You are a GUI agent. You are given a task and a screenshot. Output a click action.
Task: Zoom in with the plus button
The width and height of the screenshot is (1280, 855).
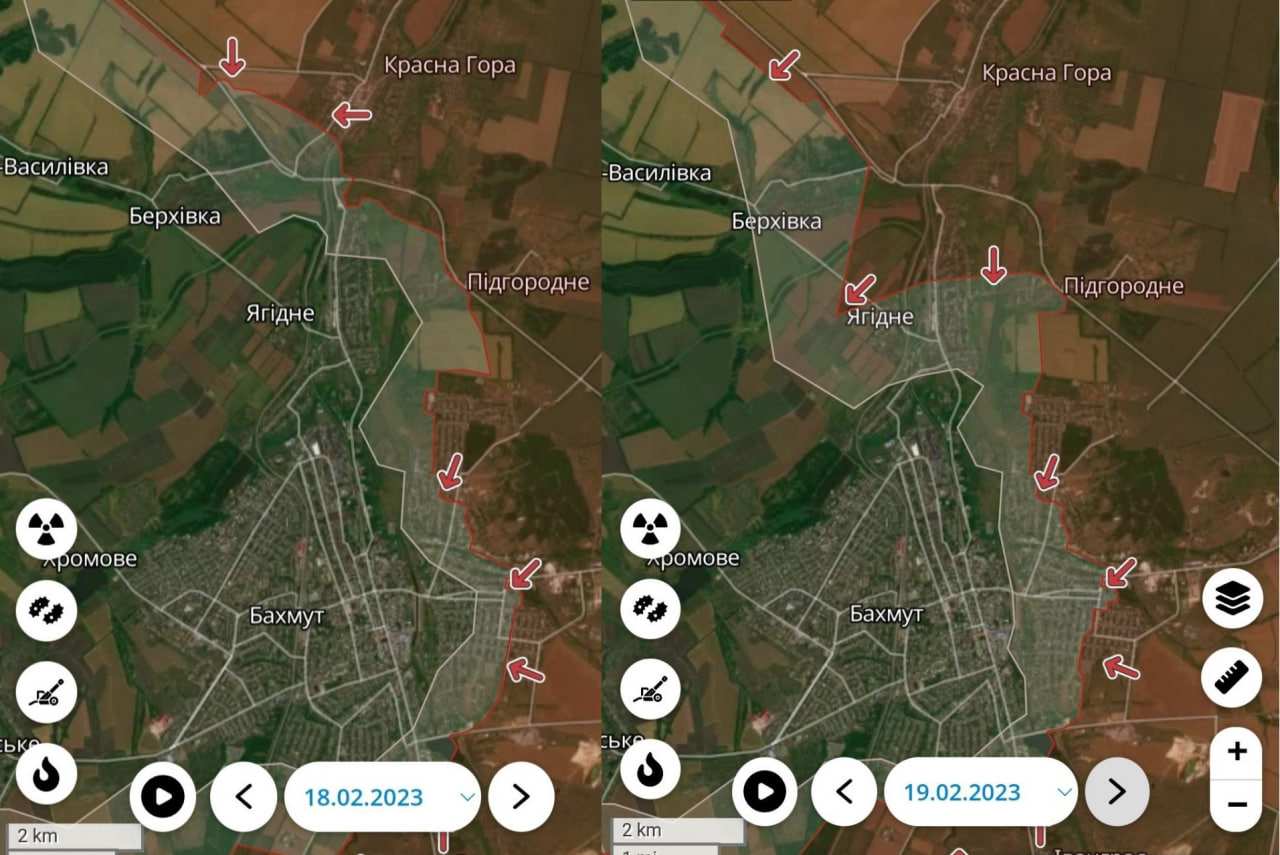point(1237,752)
